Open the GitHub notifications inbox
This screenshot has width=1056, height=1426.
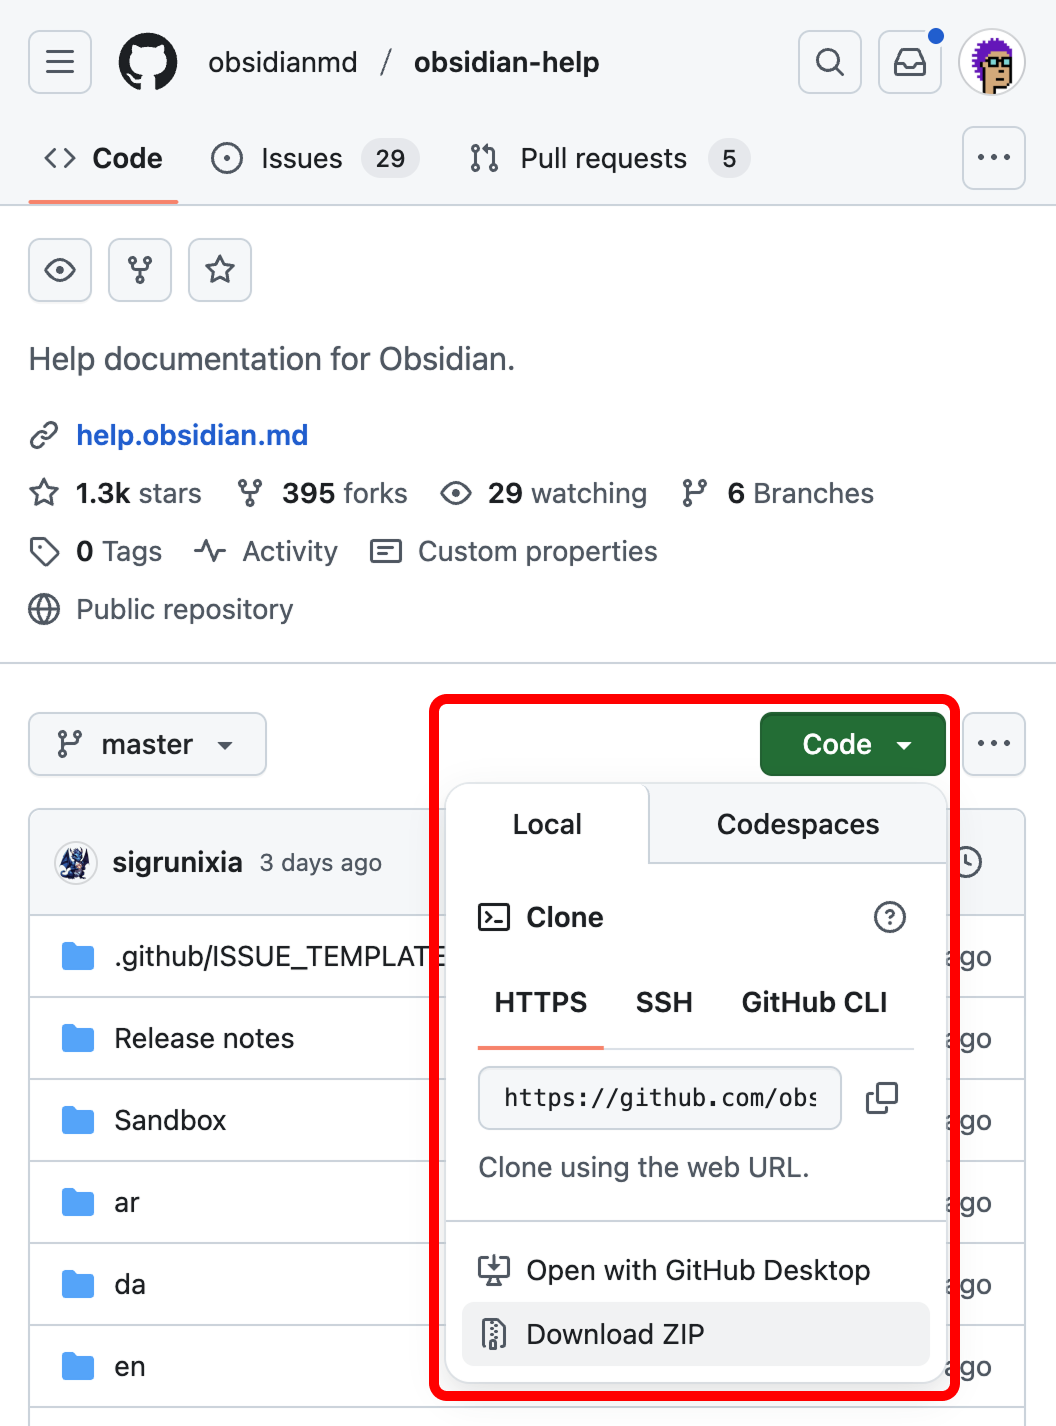click(x=909, y=62)
